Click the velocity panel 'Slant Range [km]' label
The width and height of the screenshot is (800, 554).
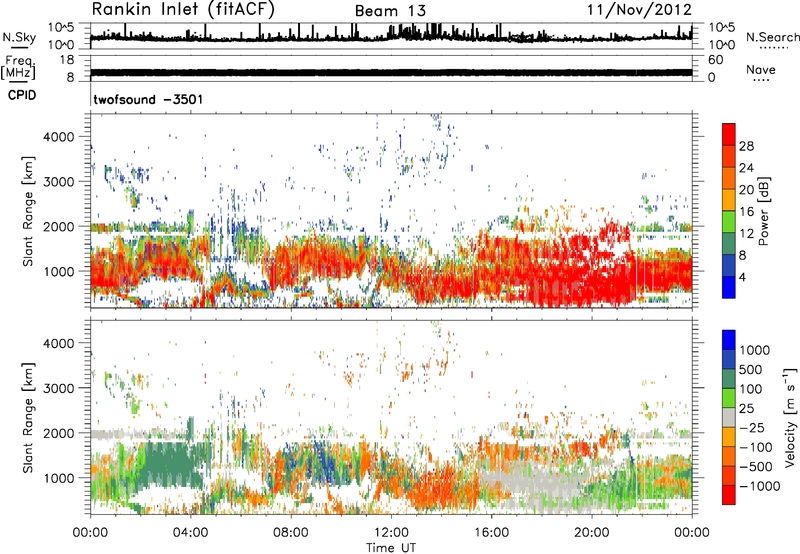[x=28, y=417]
